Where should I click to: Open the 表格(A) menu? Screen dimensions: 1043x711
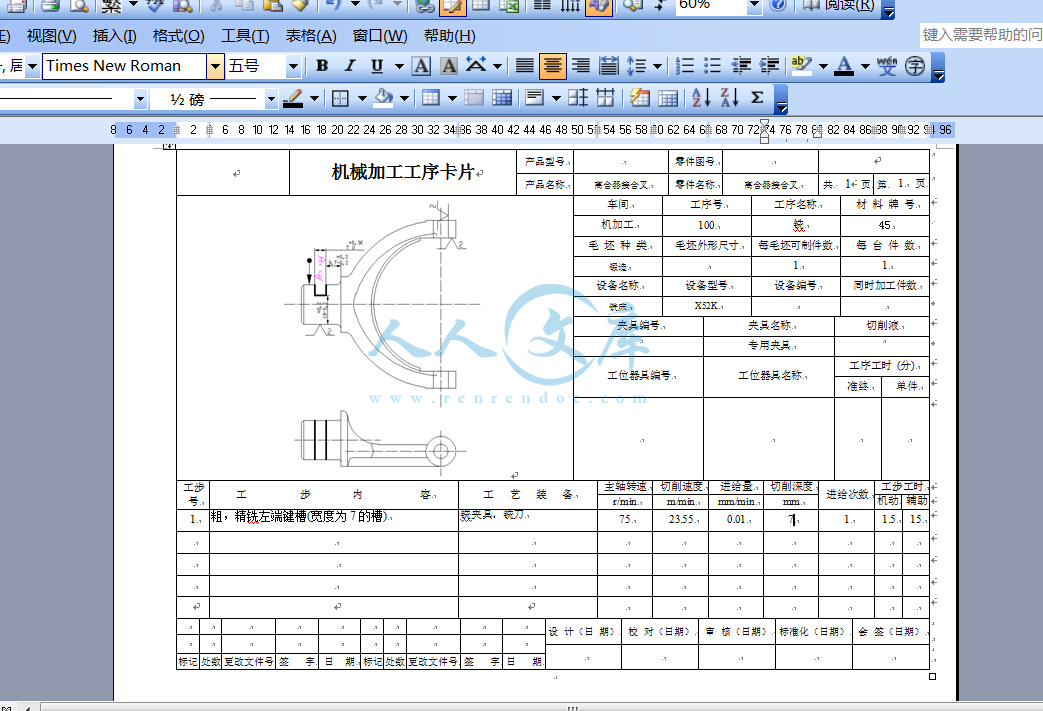311,36
